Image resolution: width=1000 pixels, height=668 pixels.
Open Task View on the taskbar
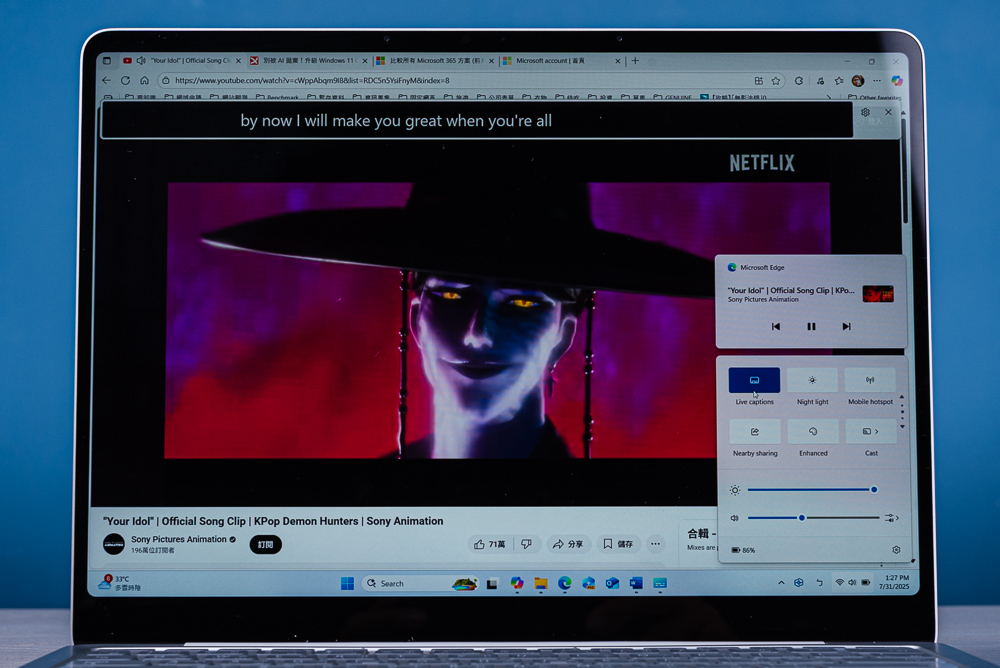click(492, 584)
